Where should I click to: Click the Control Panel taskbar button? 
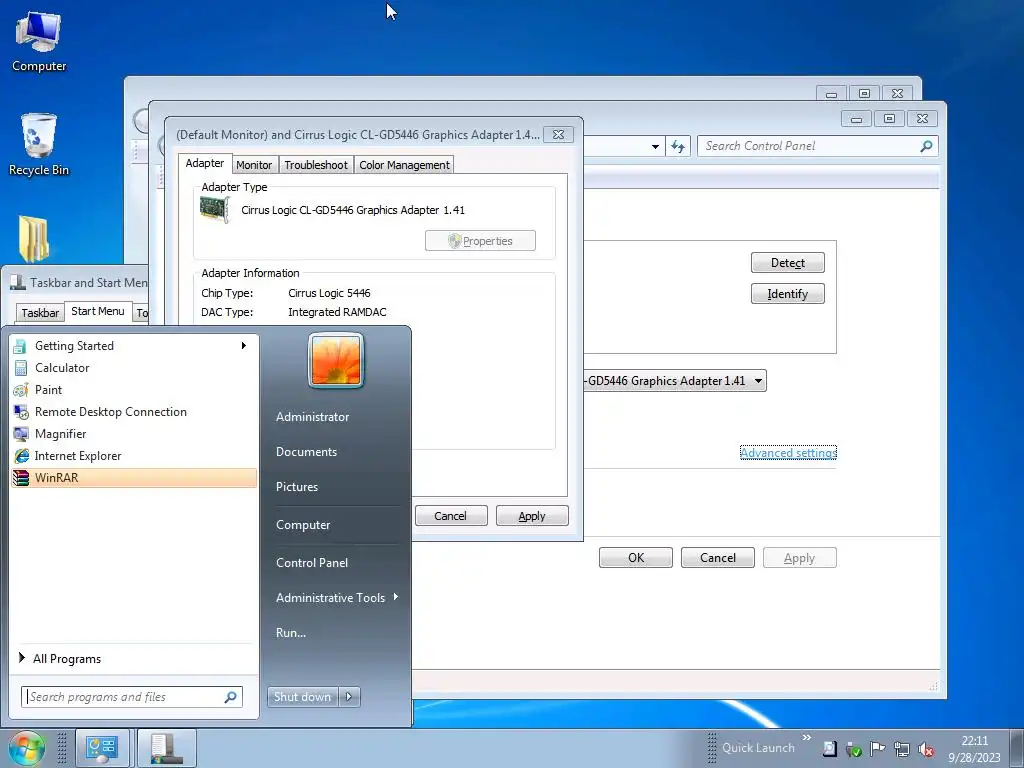[102, 748]
